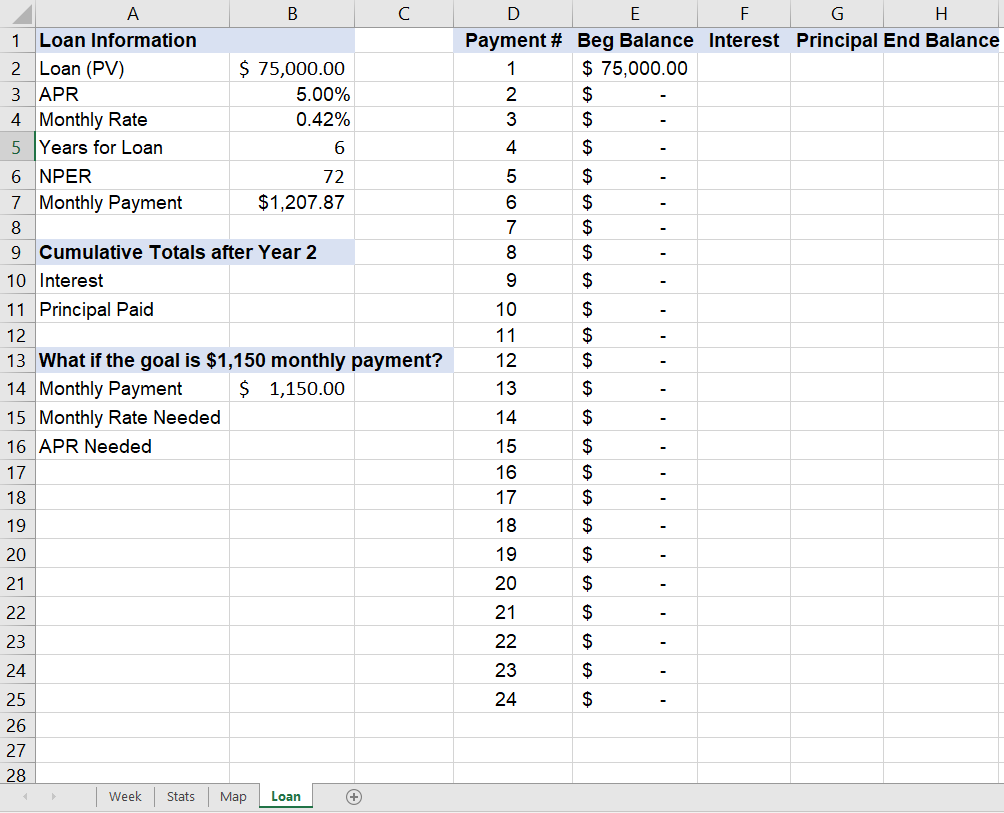Click the Monthly Payment value $1,207.87
Image resolution: width=1004 pixels, height=813 pixels.
point(292,202)
